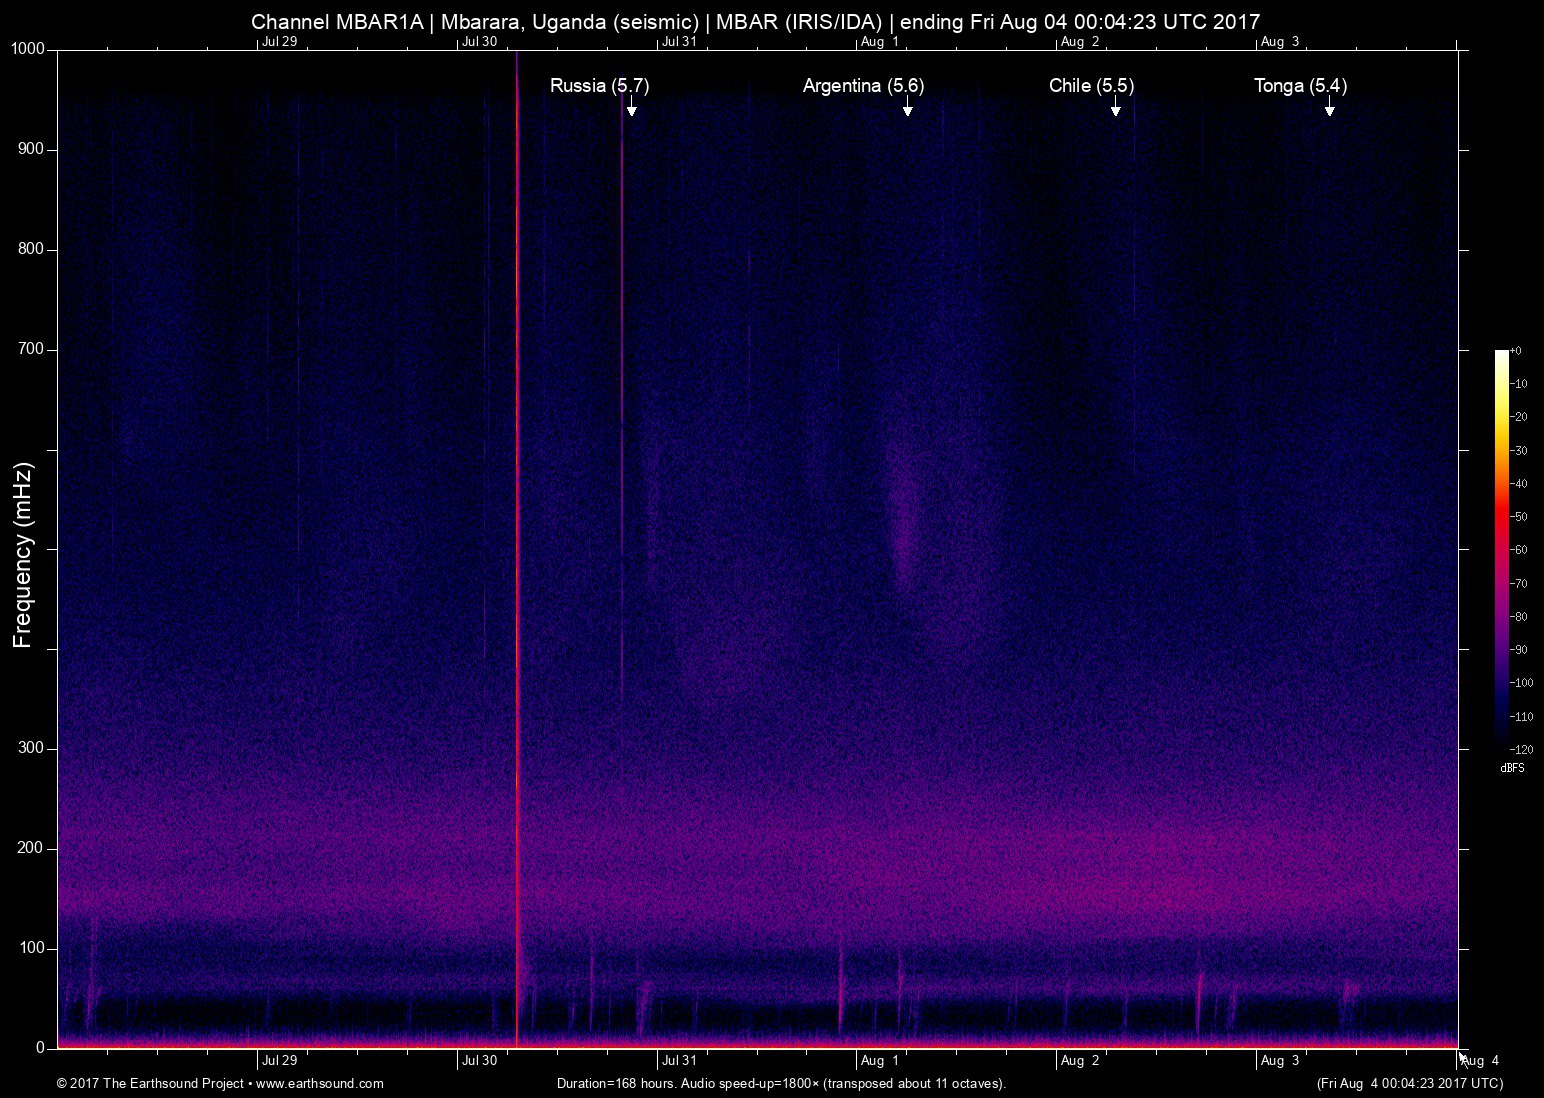Click the Tonga (5.4) earthquake arrow
The height and width of the screenshot is (1098, 1544).
tap(1330, 110)
